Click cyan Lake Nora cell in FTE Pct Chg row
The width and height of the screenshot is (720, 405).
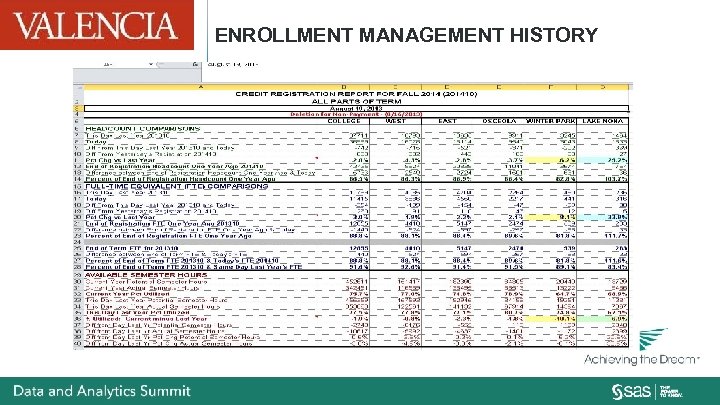pos(602,217)
